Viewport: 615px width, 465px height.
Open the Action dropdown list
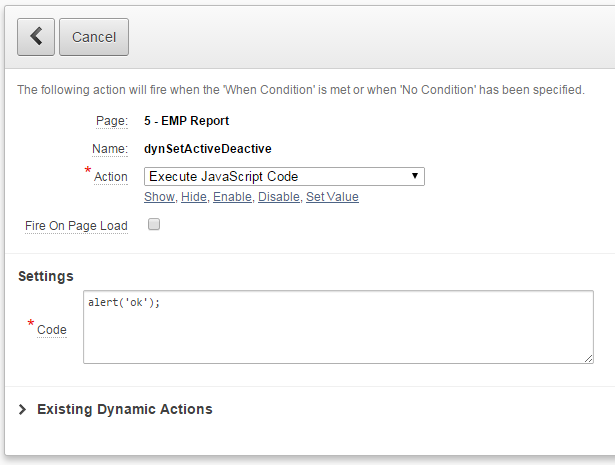(x=284, y=176)
